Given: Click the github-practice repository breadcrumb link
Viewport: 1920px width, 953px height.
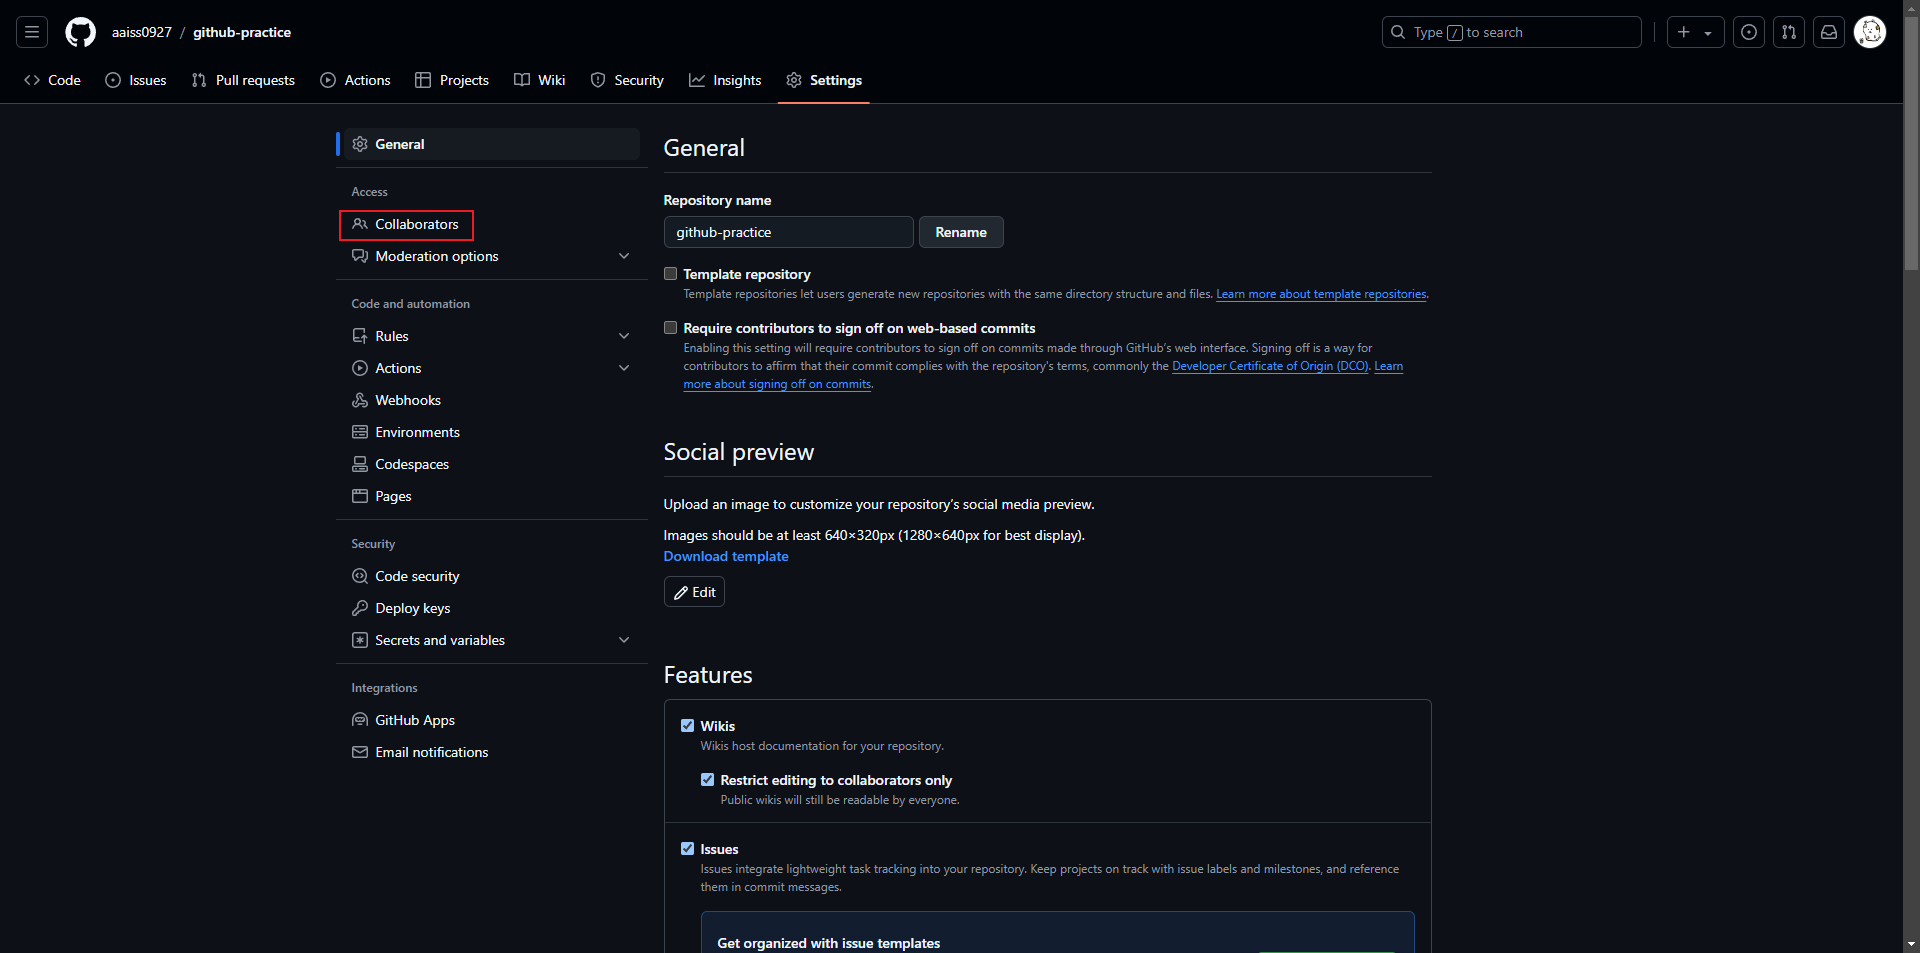Looking at the screenshot, I should click(242, 32).
